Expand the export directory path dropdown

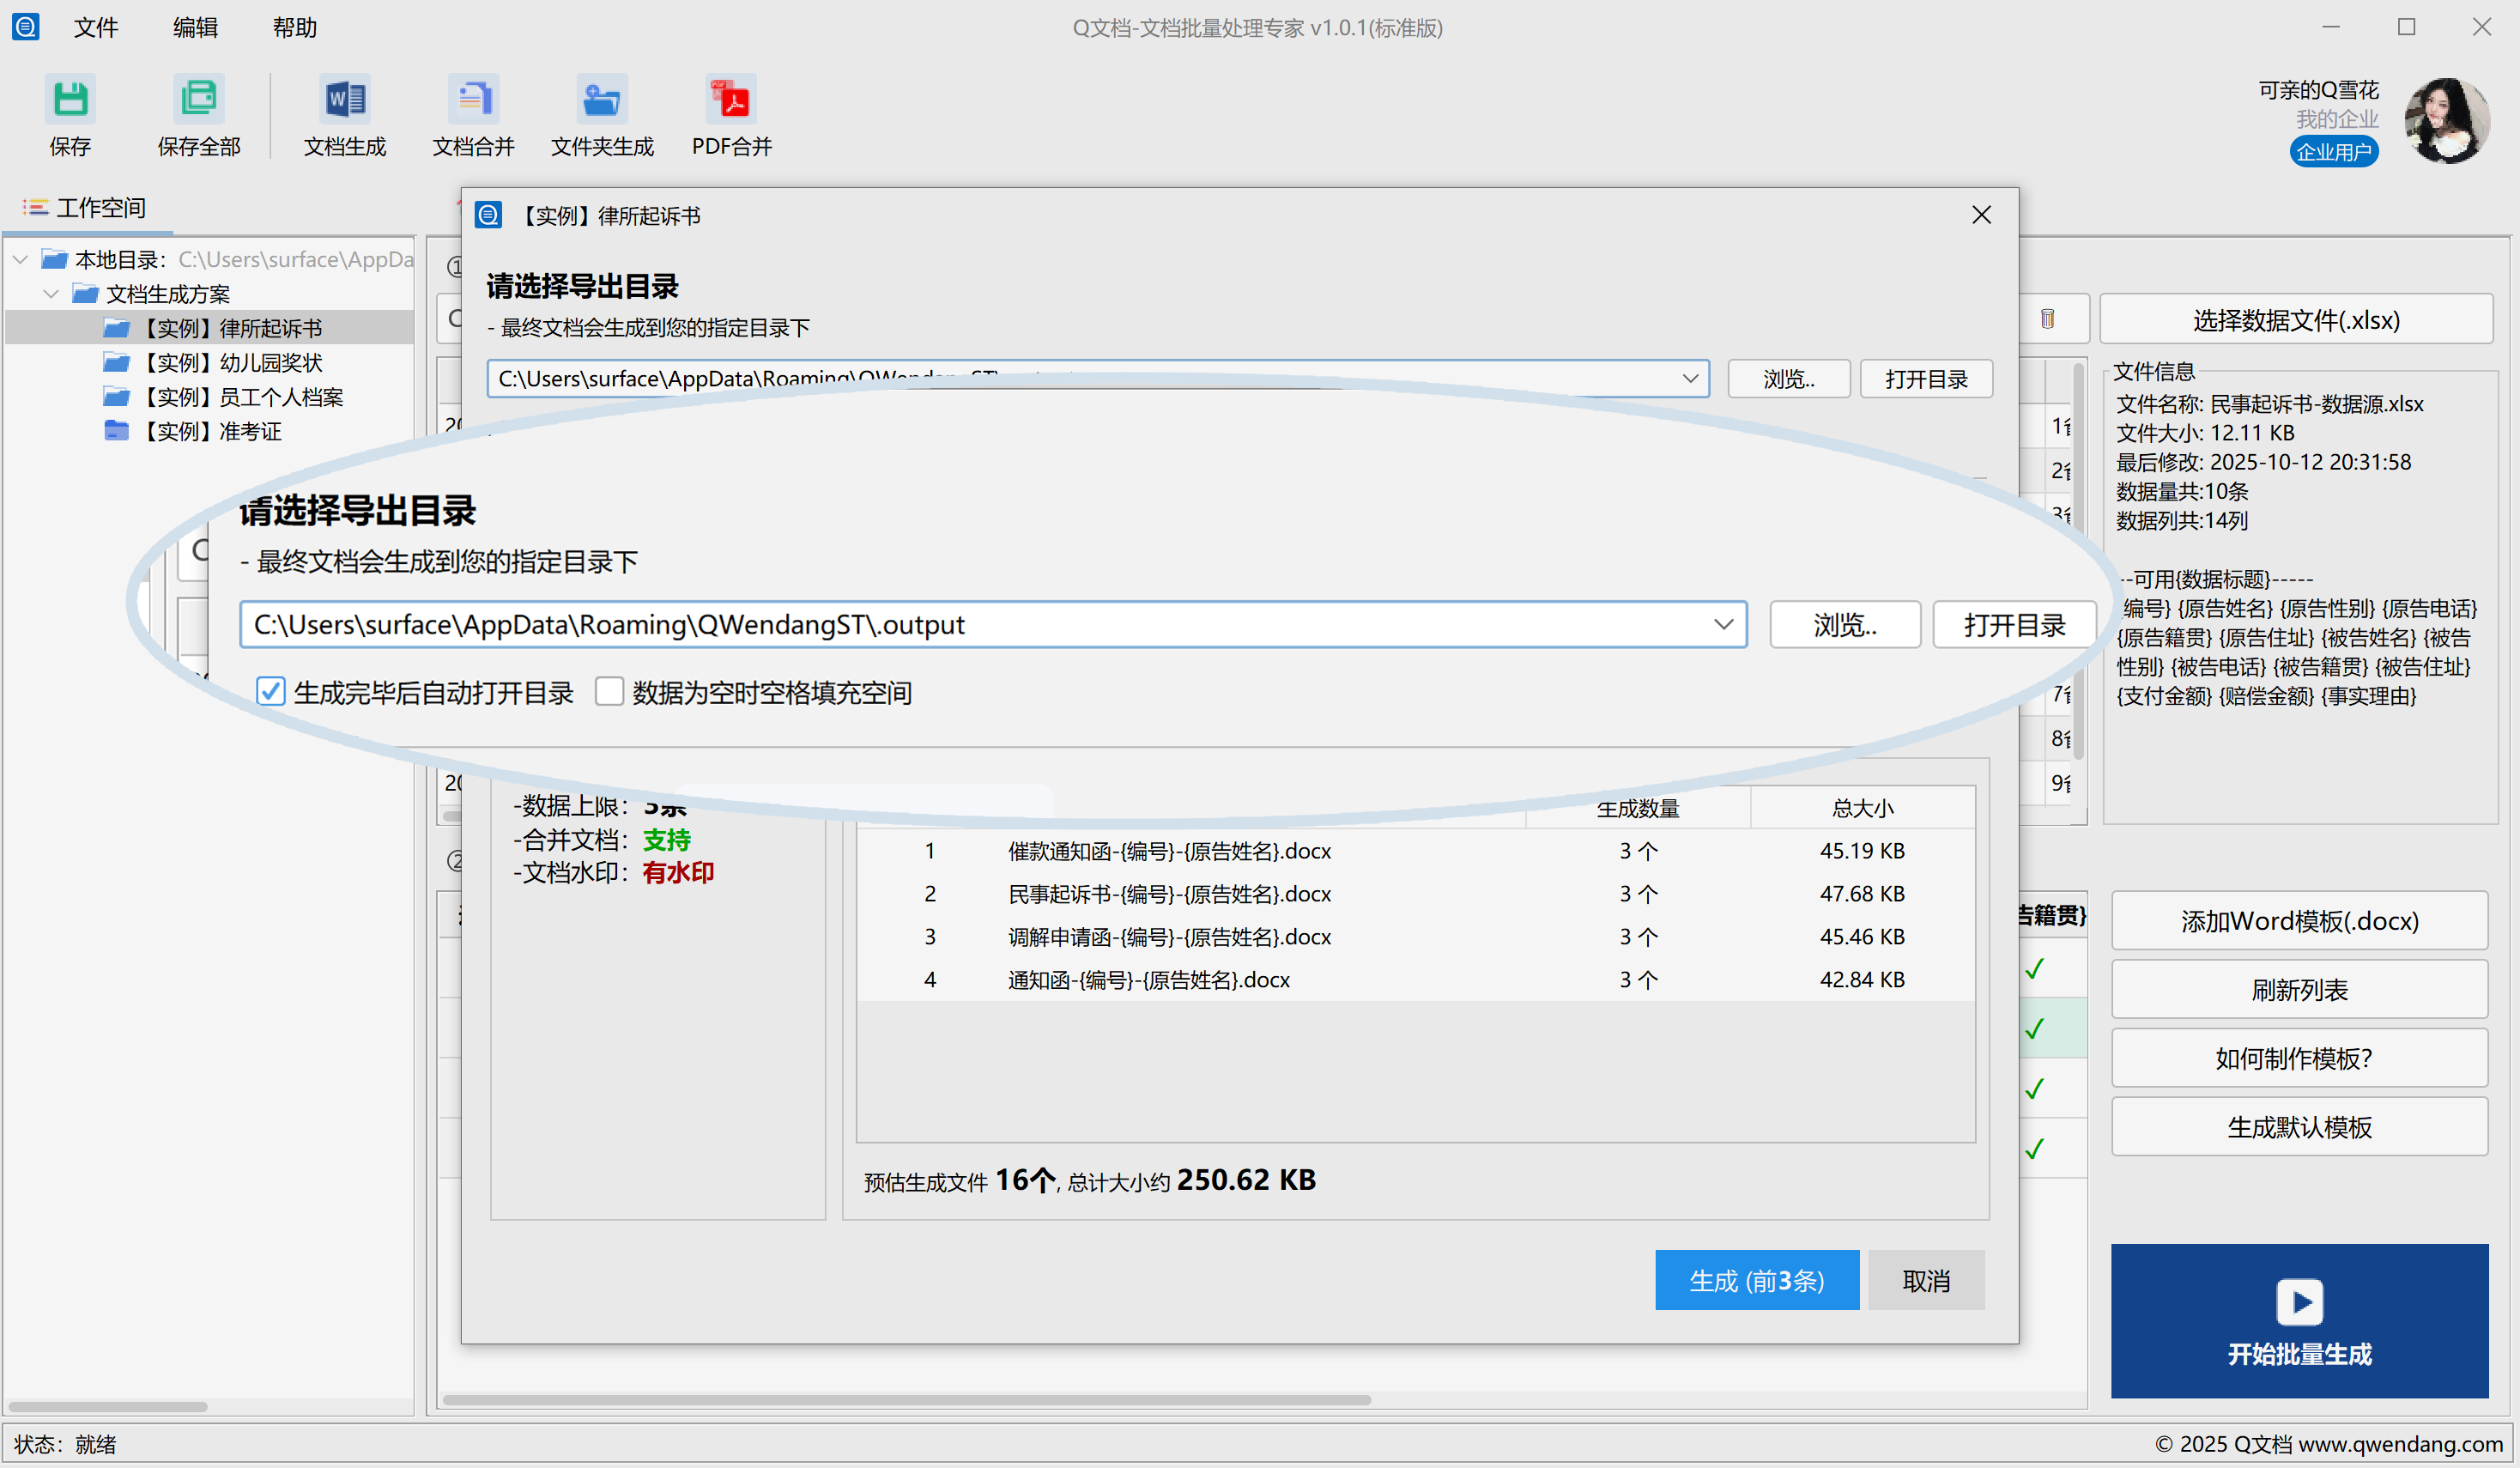pos(1723,624)
